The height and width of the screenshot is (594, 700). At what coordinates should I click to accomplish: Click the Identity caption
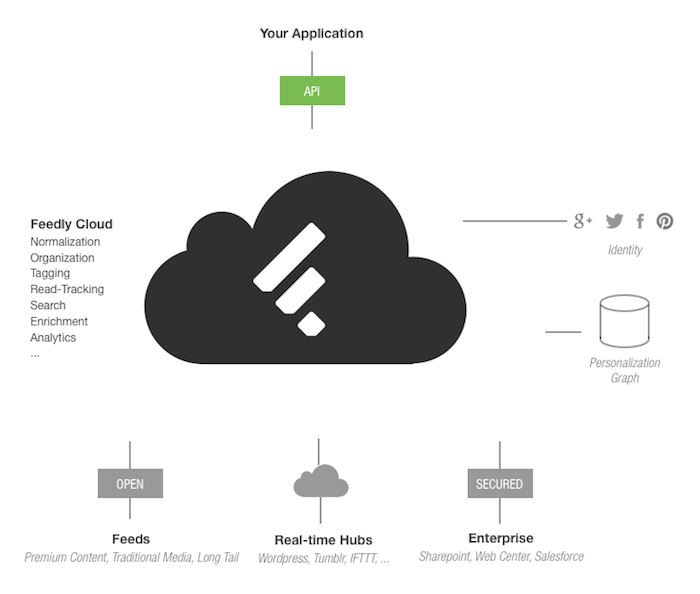pos(625,250)
